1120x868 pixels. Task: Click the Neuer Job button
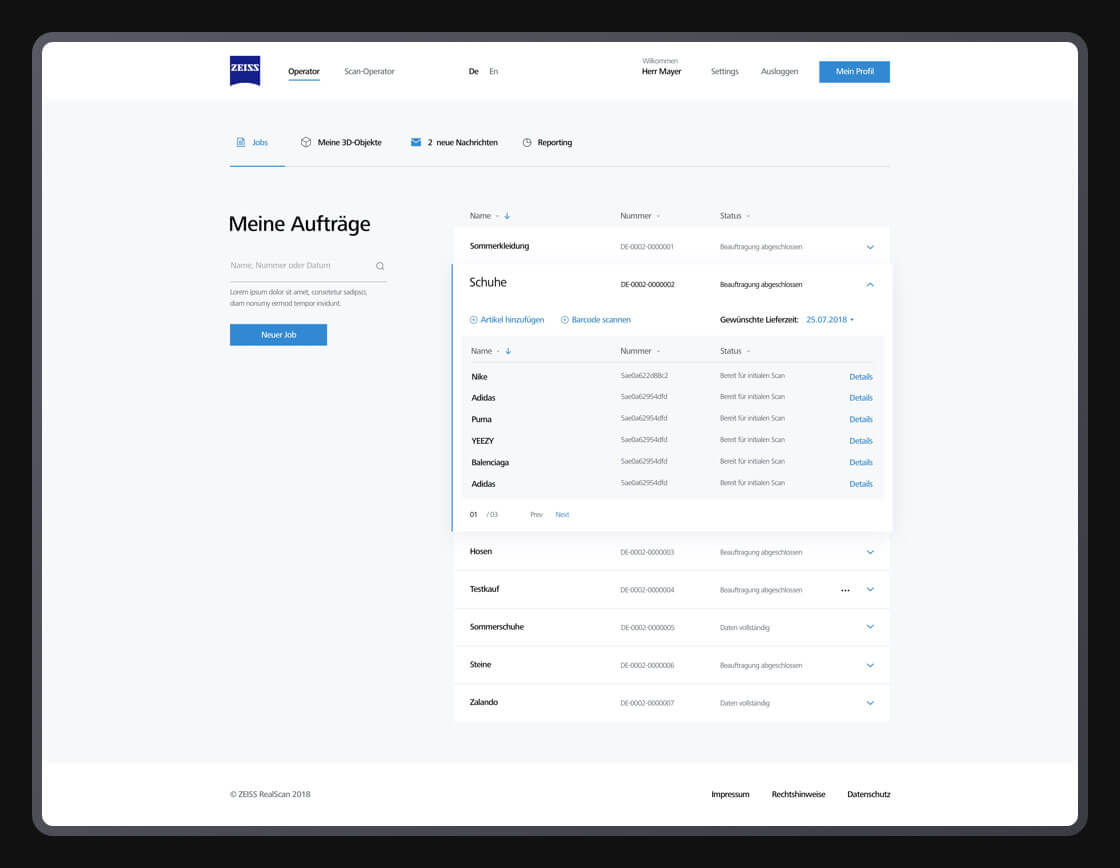[278, 335]
